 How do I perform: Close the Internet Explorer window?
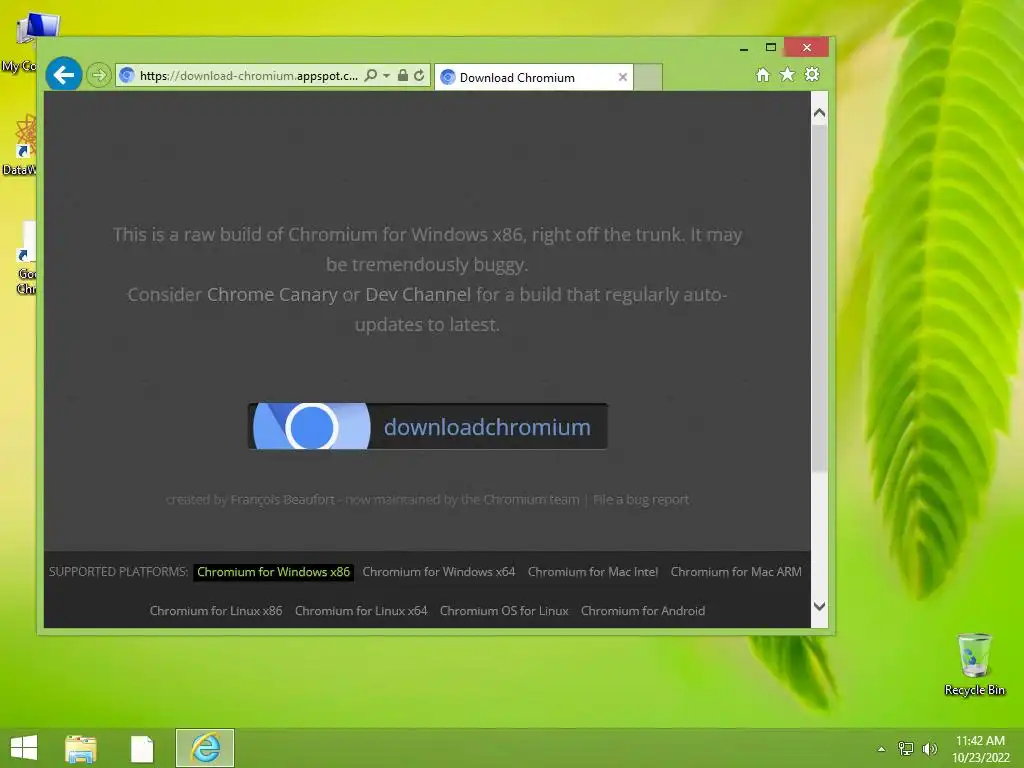tap(807, 48)
